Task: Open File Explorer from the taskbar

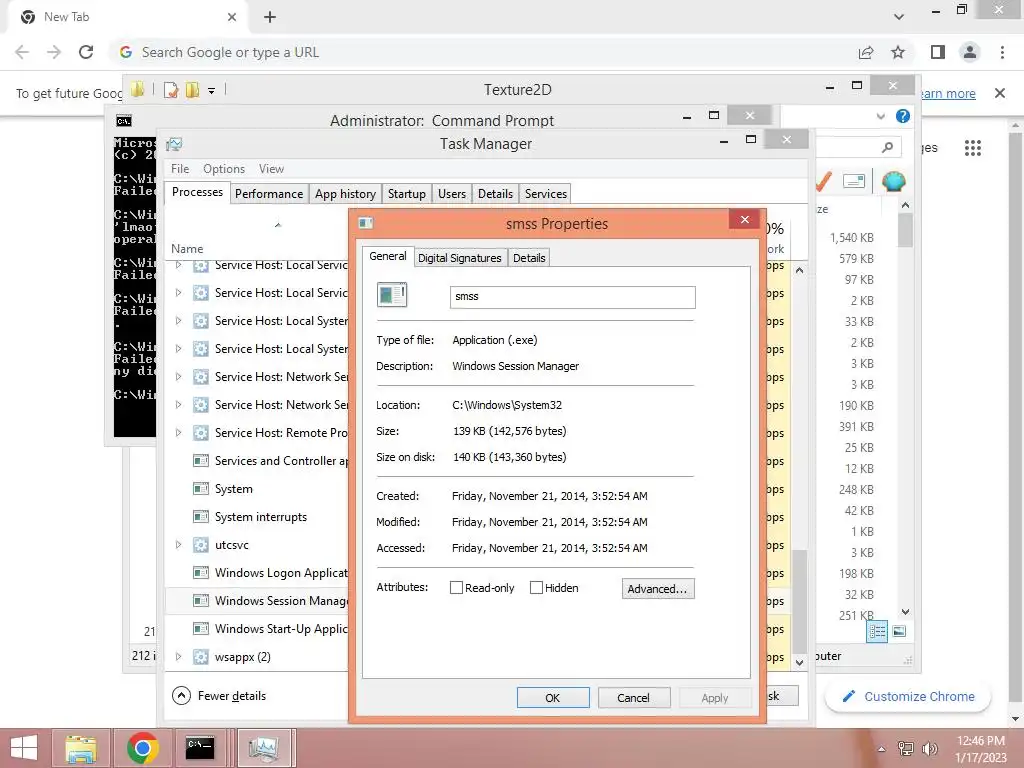Action: tap(80, 748)
